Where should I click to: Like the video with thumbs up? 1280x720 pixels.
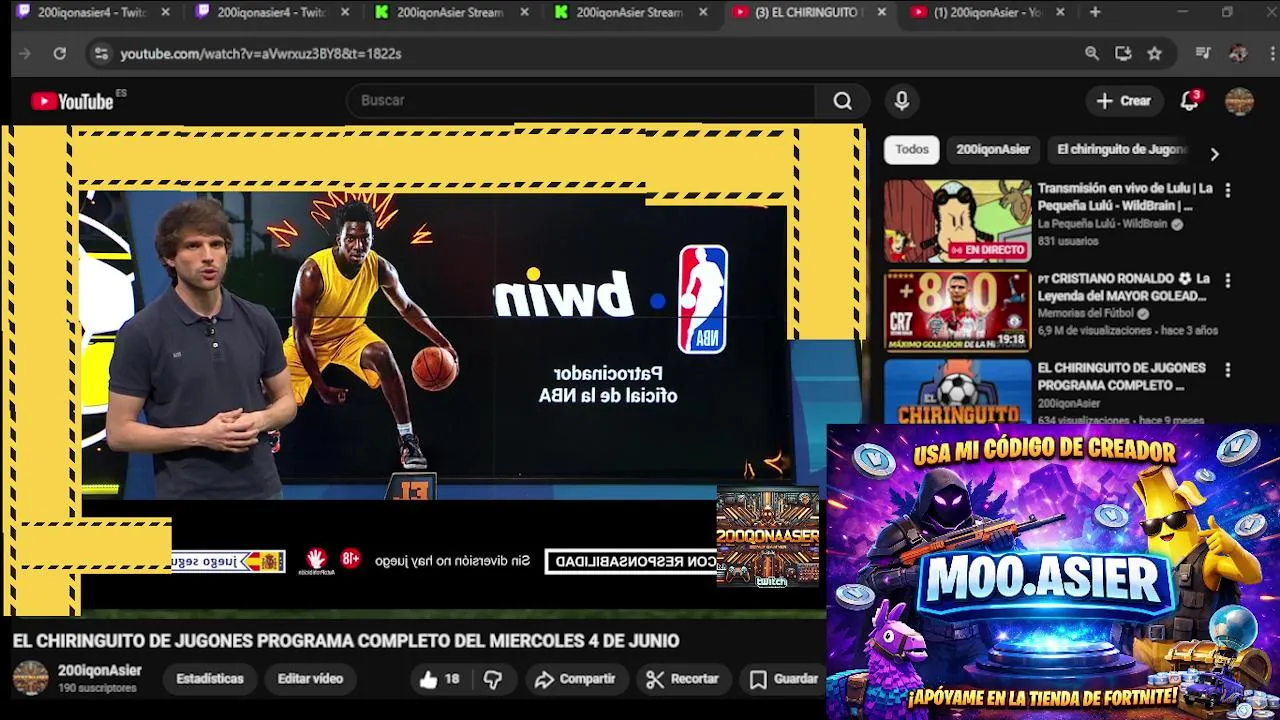[x=439, y=679]
